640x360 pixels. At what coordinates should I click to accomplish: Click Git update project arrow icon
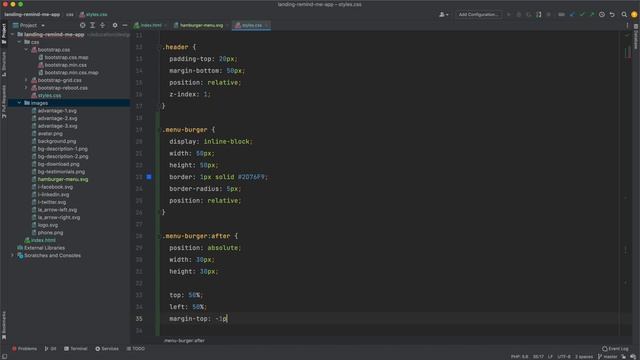point(572,14)
